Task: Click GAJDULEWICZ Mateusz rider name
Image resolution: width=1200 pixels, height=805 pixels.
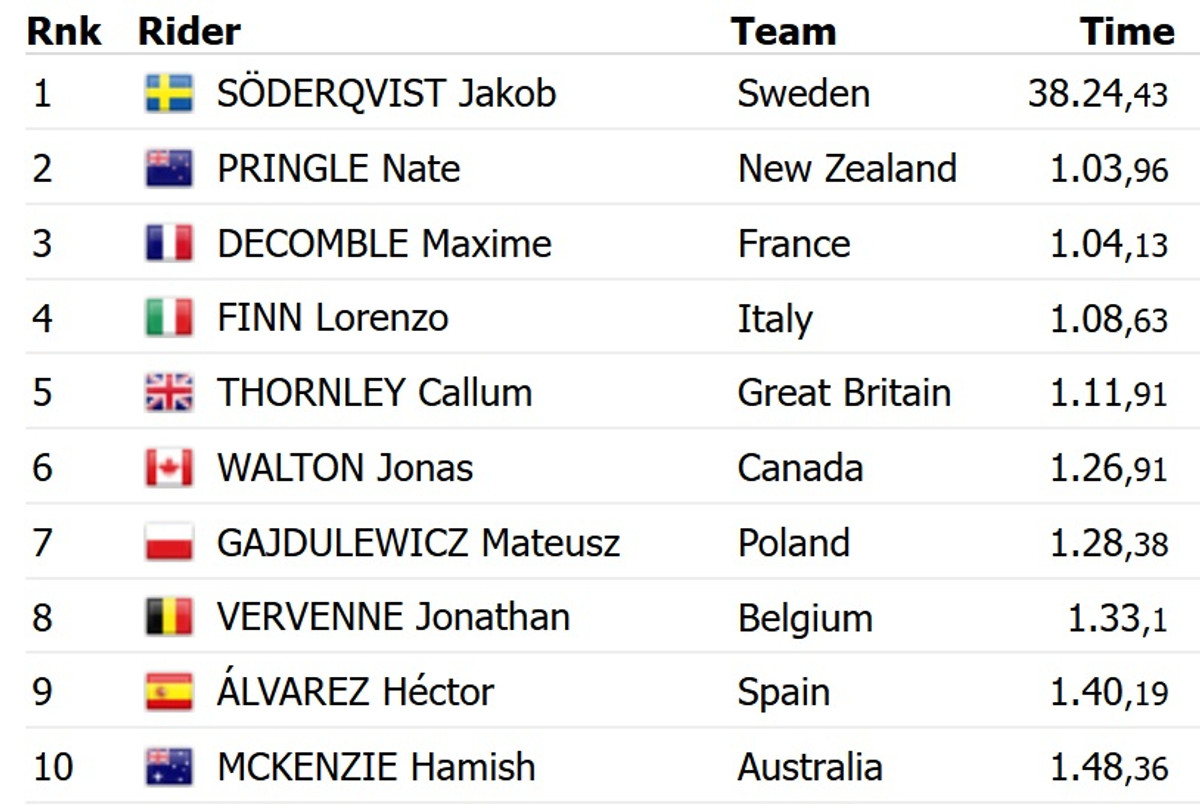Action: coord(418,543)
